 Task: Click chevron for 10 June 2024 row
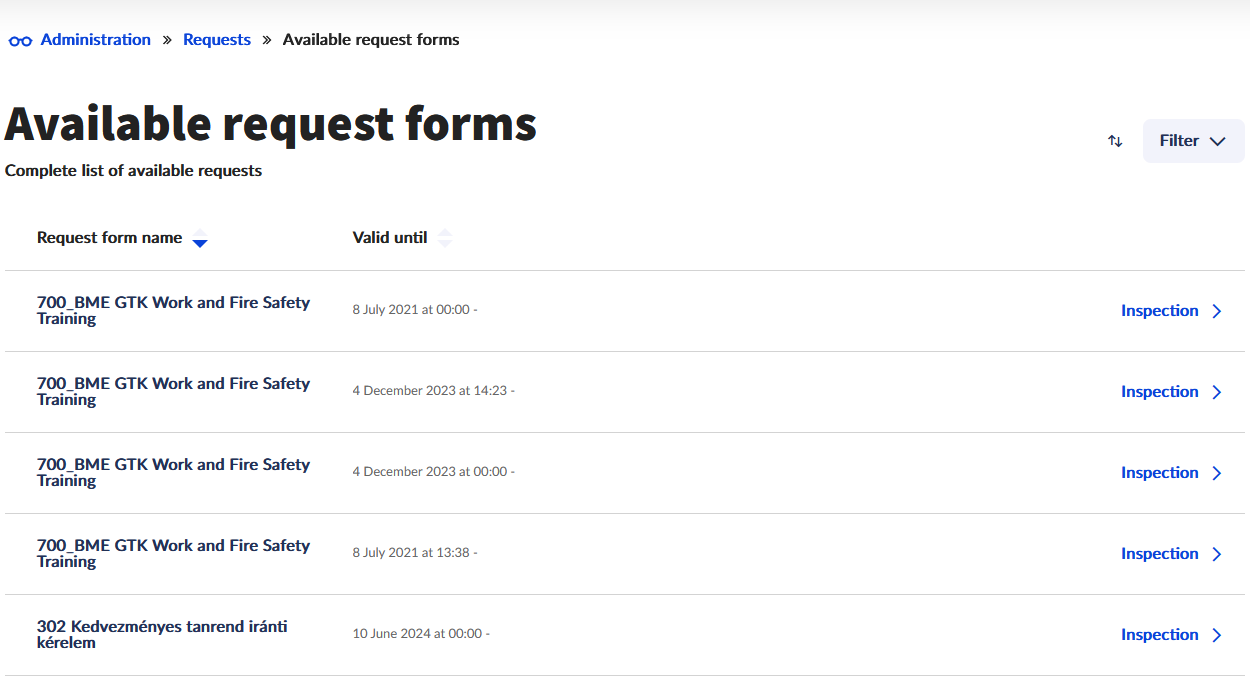[1217, 635]
